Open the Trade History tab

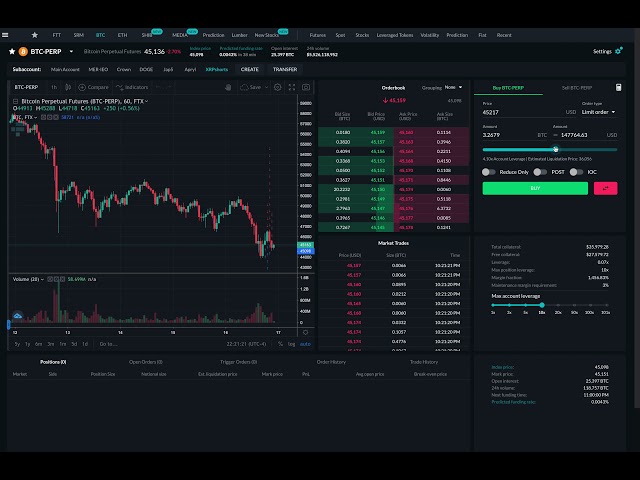(424, 362)
